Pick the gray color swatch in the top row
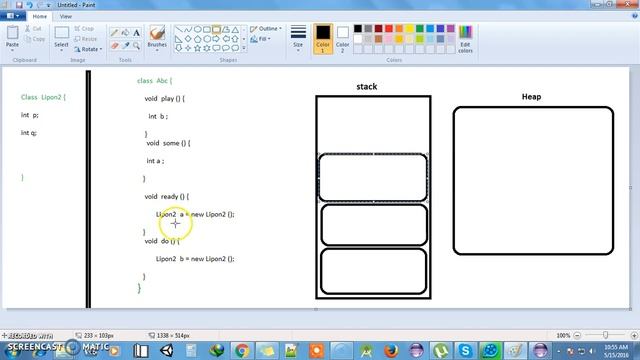The width and height of the screenshot is (640, 360). coord(368,28)
